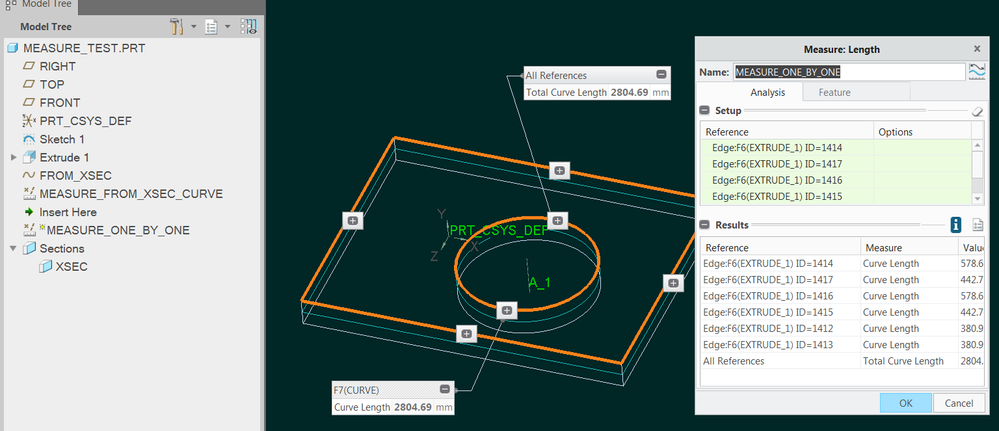Select PRT_CSYS_DEF in the model tree

(85, 121)
